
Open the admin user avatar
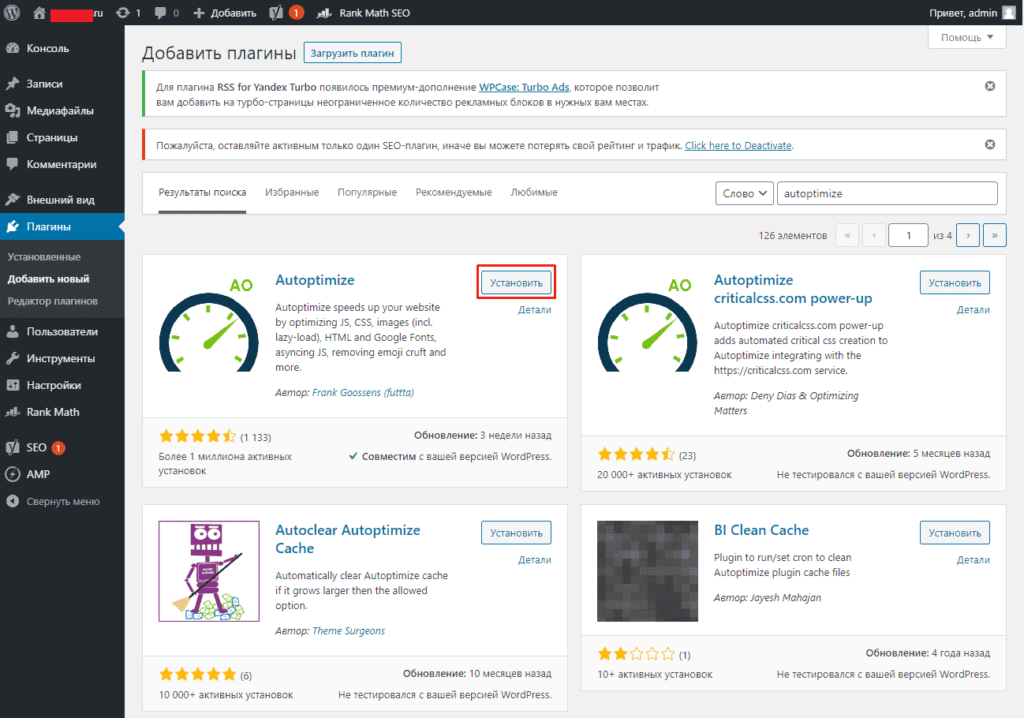(1009, 12)
